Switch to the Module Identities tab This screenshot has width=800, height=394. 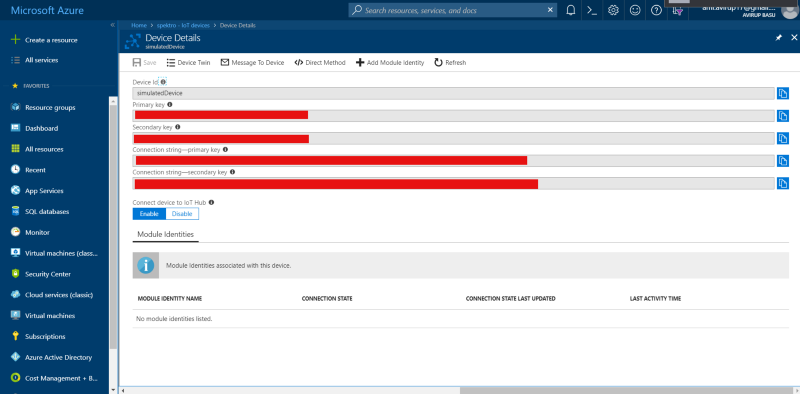point(165,234)
